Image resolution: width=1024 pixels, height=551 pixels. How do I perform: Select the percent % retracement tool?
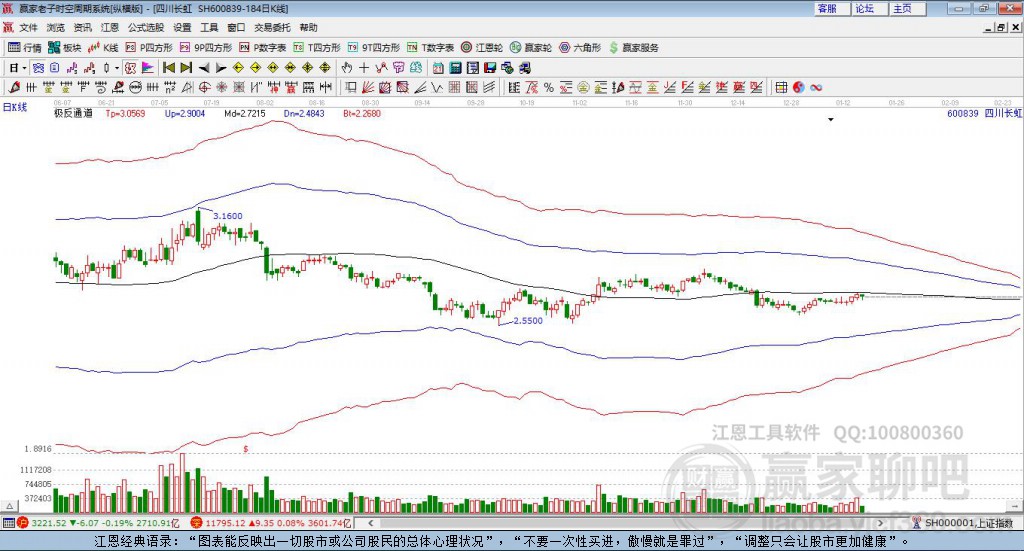[x=549, y=87]
